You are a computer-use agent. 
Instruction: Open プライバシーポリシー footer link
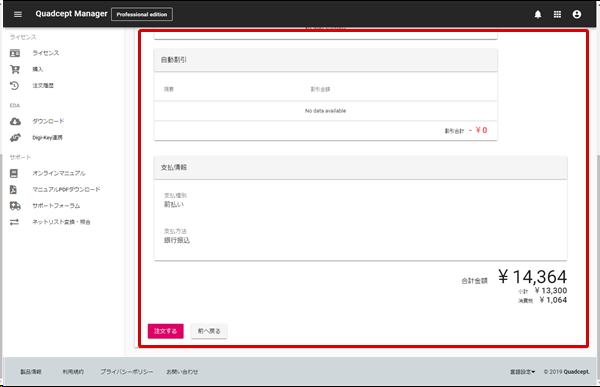coord(127,372)
